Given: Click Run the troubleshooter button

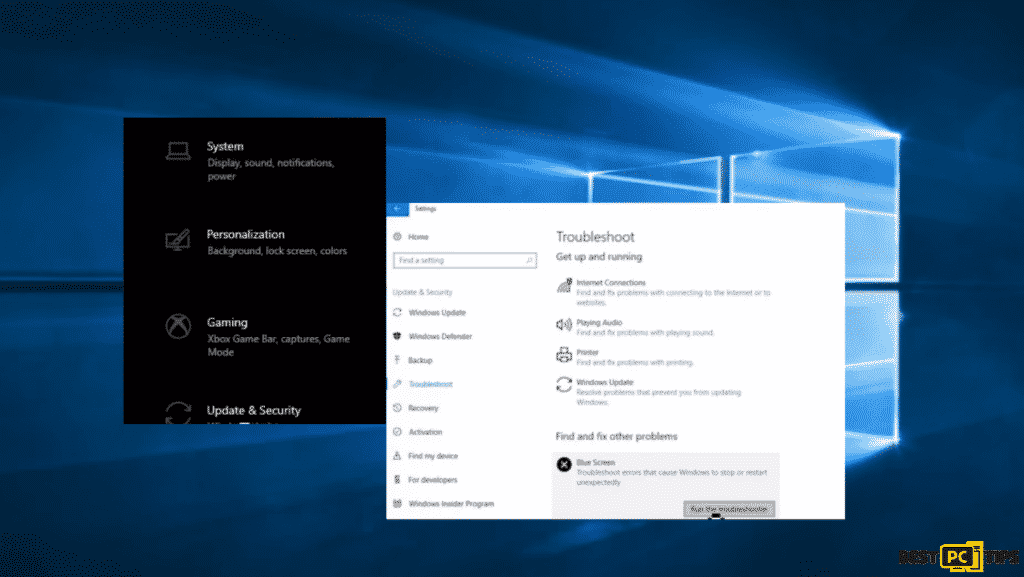Looking at the screenshot, I should [729, 509].
